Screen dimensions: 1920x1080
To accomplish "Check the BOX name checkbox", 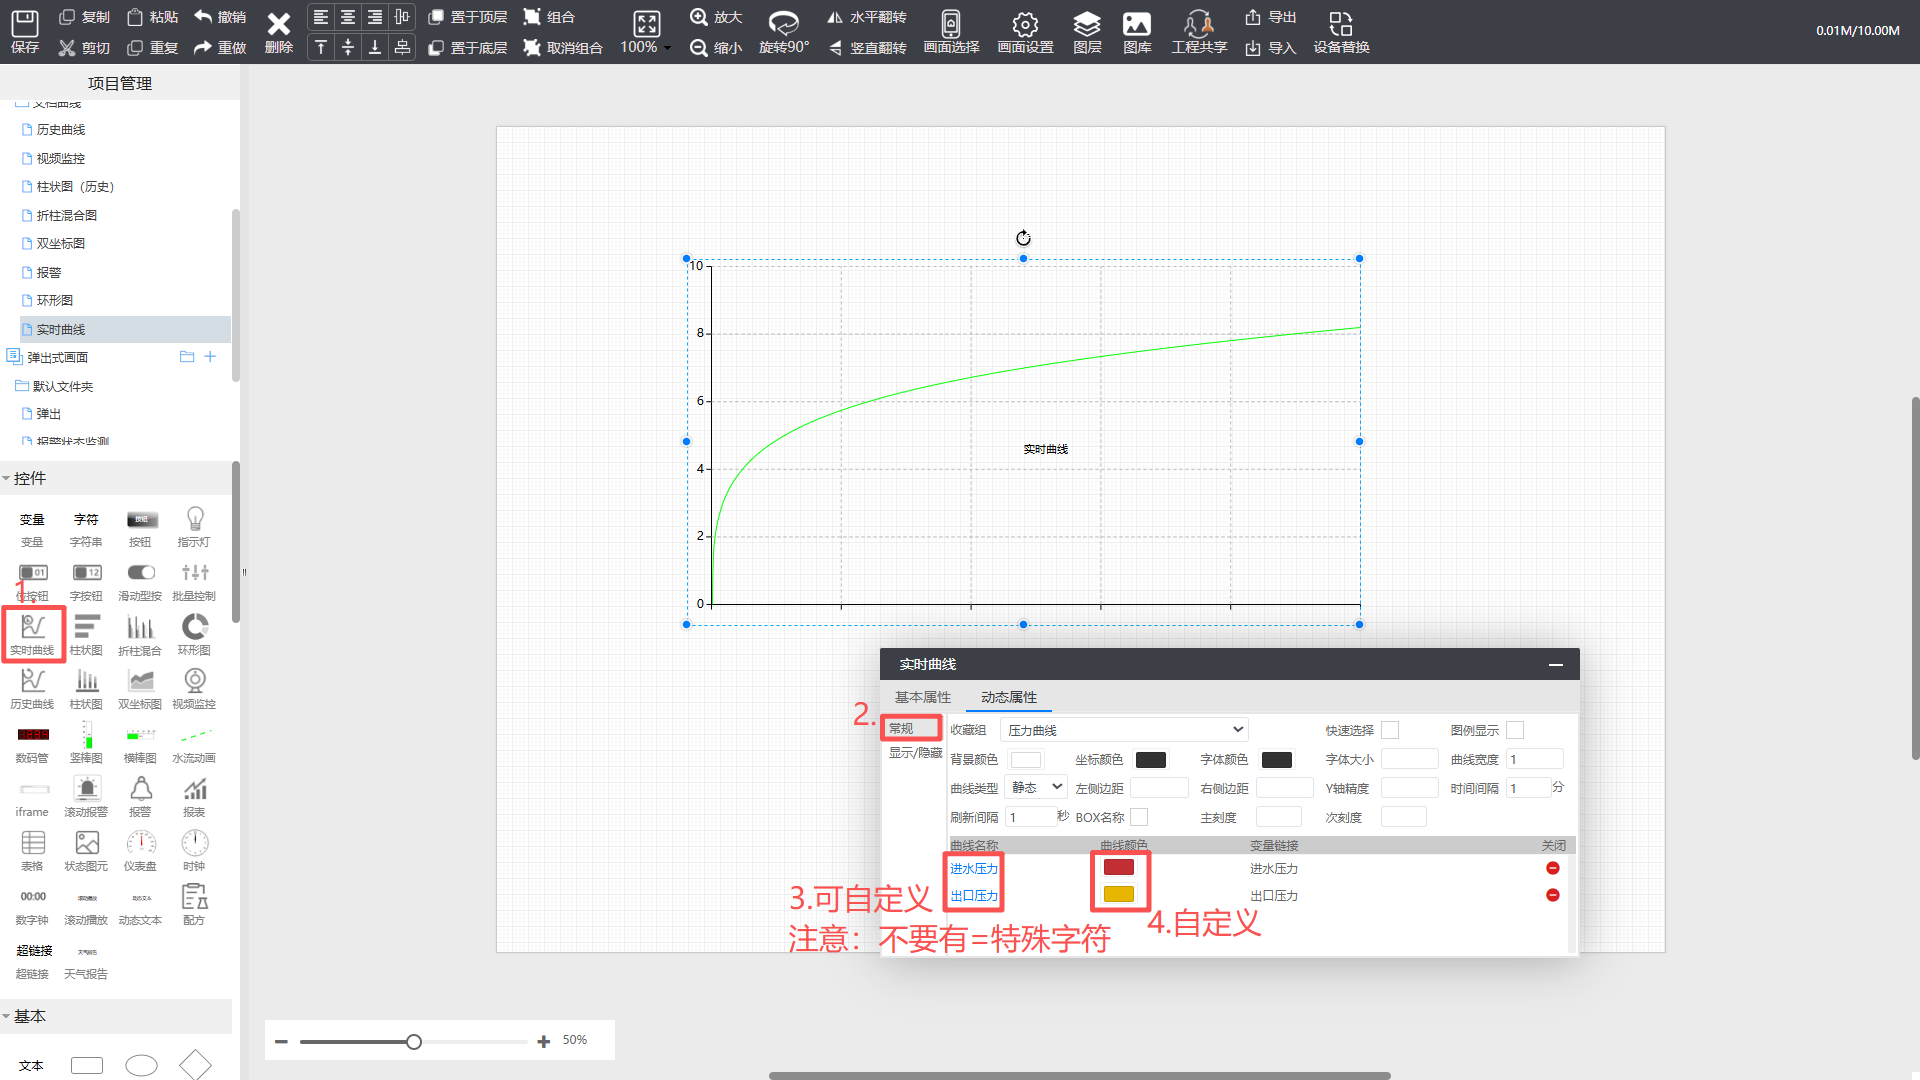I will coord(1139,817).
